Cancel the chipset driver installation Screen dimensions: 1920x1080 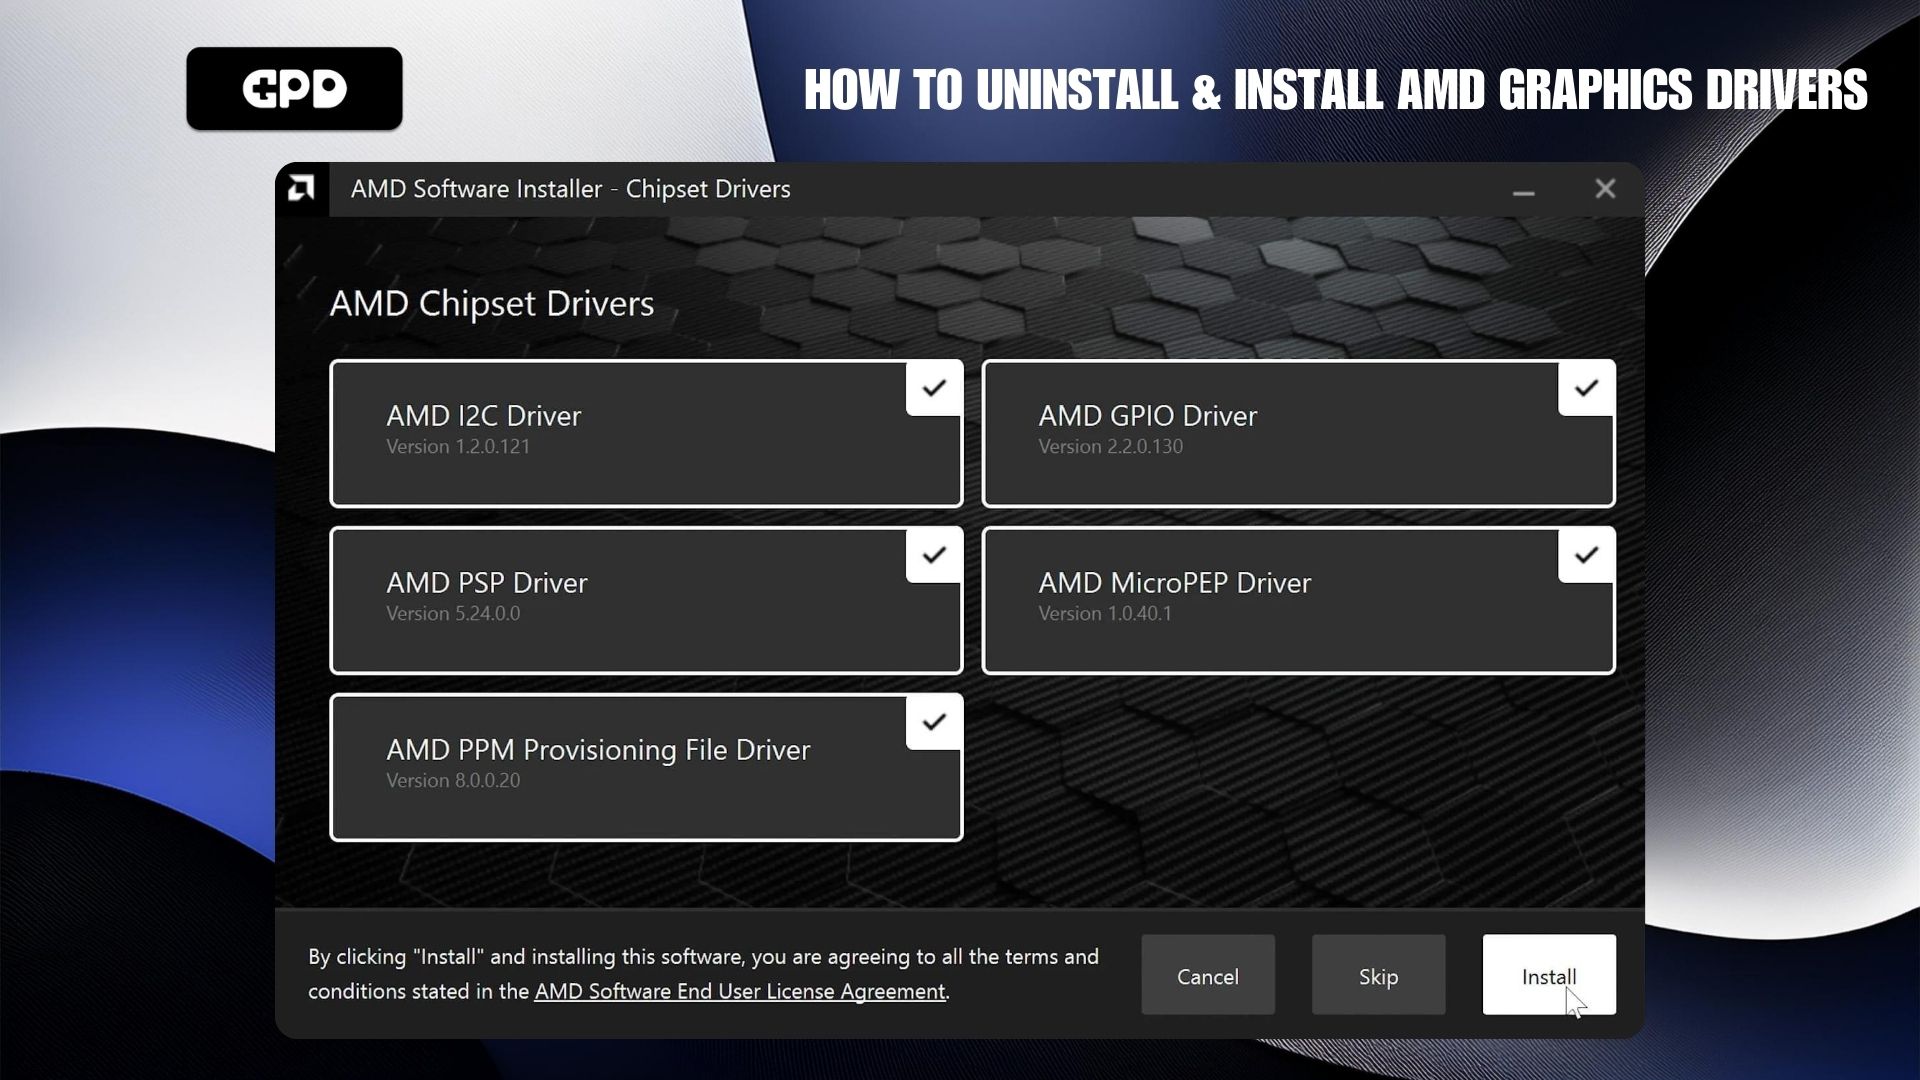point(1207,976)
